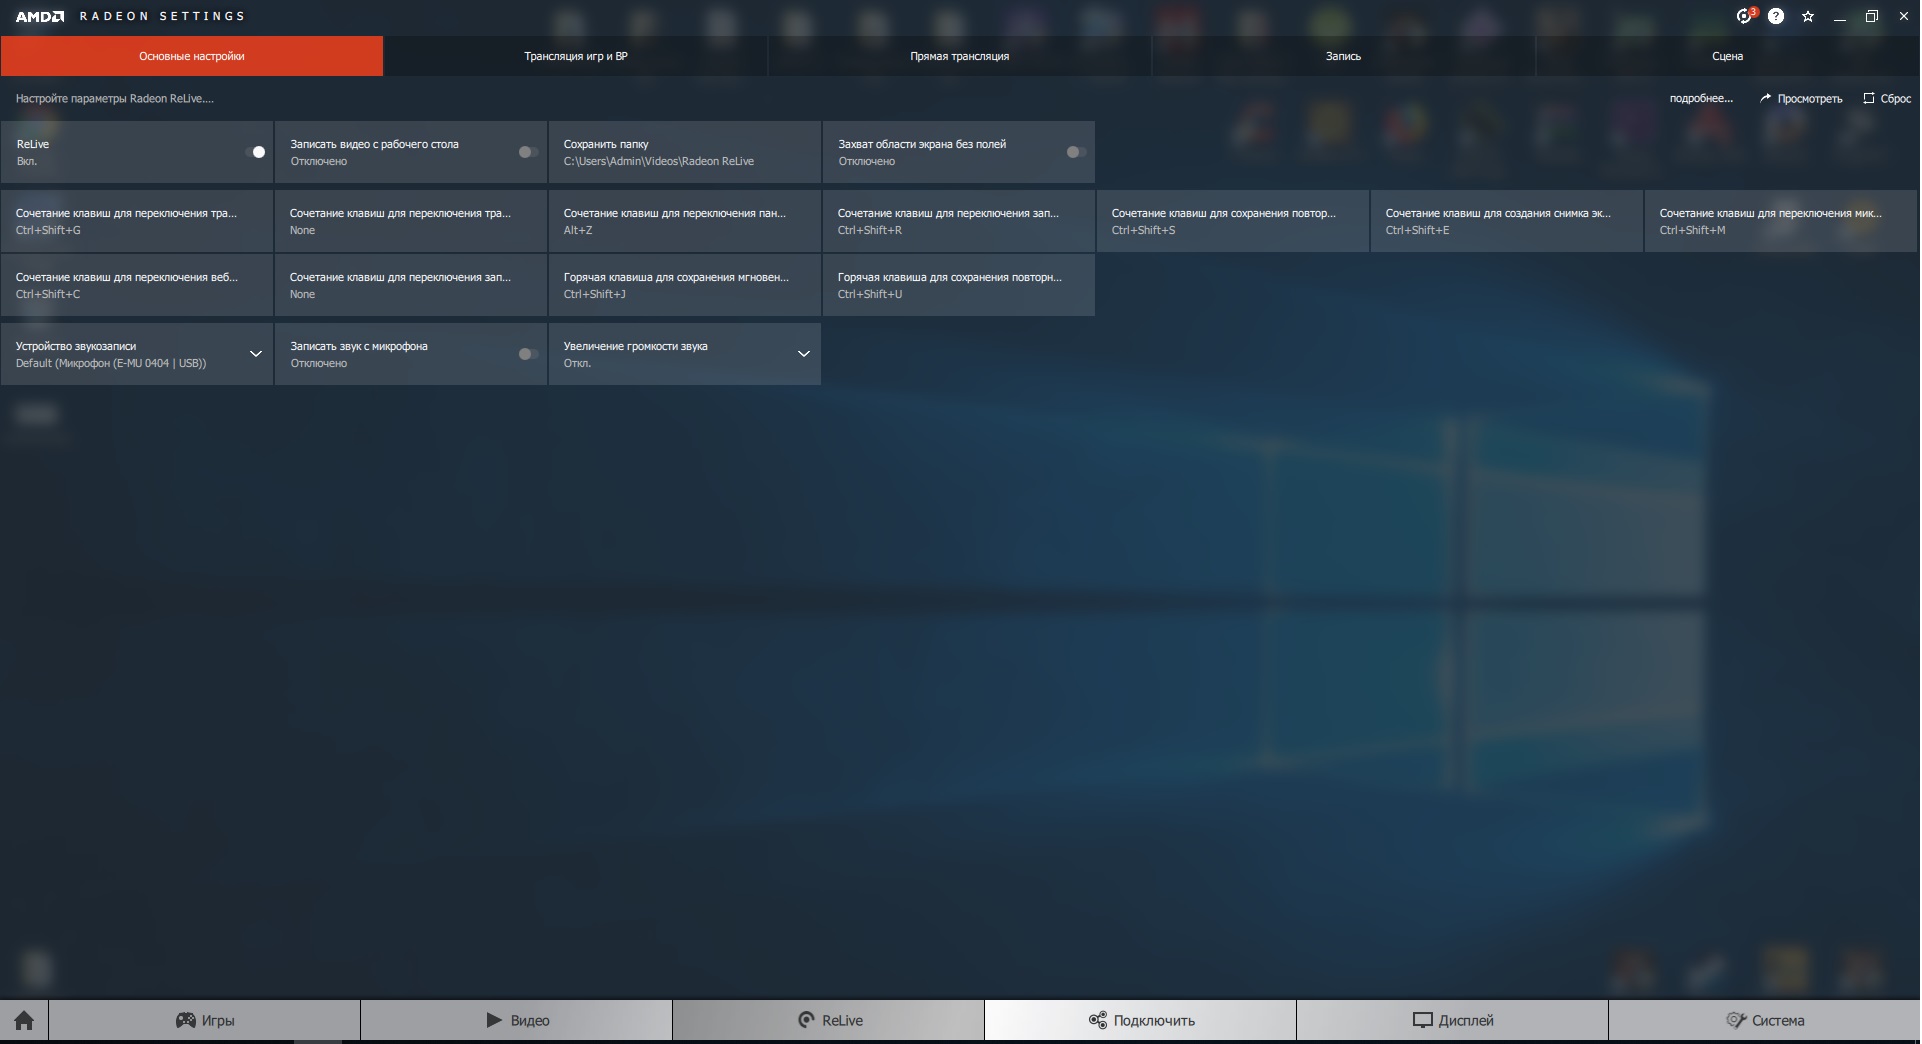Click the star favorites icon

[1808, 16]
